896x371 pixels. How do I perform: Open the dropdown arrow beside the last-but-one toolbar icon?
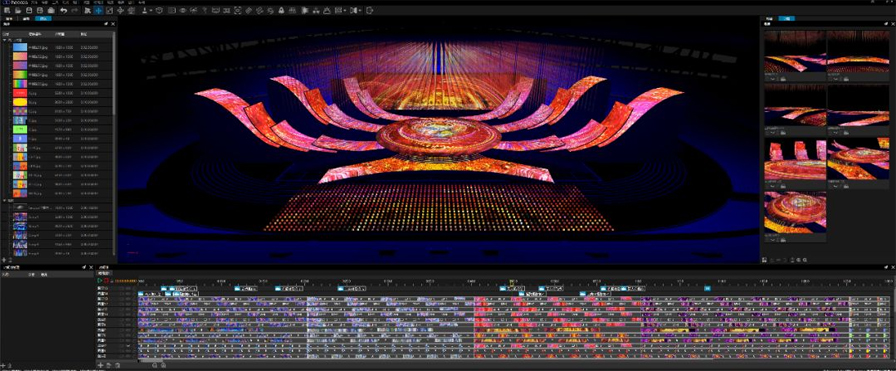[x=361, y=10]
